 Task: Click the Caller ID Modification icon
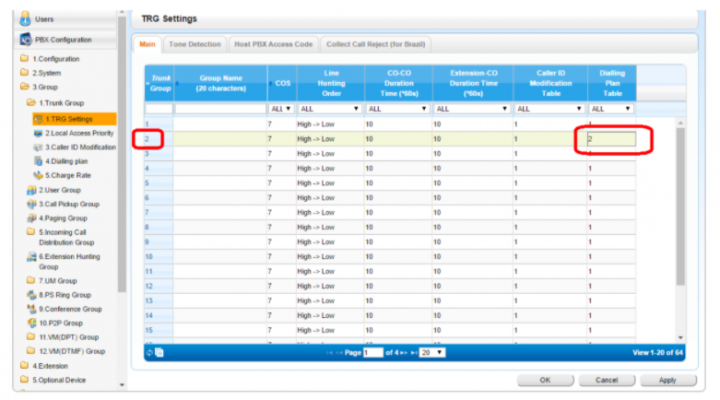click(37, 146)
